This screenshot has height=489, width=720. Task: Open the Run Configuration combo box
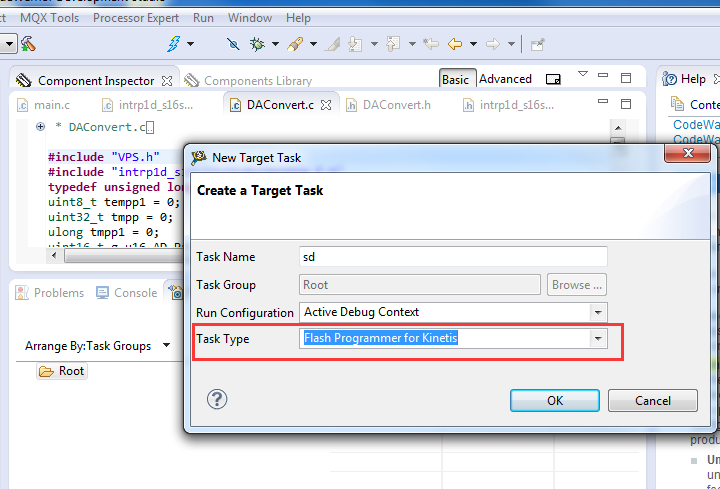coord(453,312)
